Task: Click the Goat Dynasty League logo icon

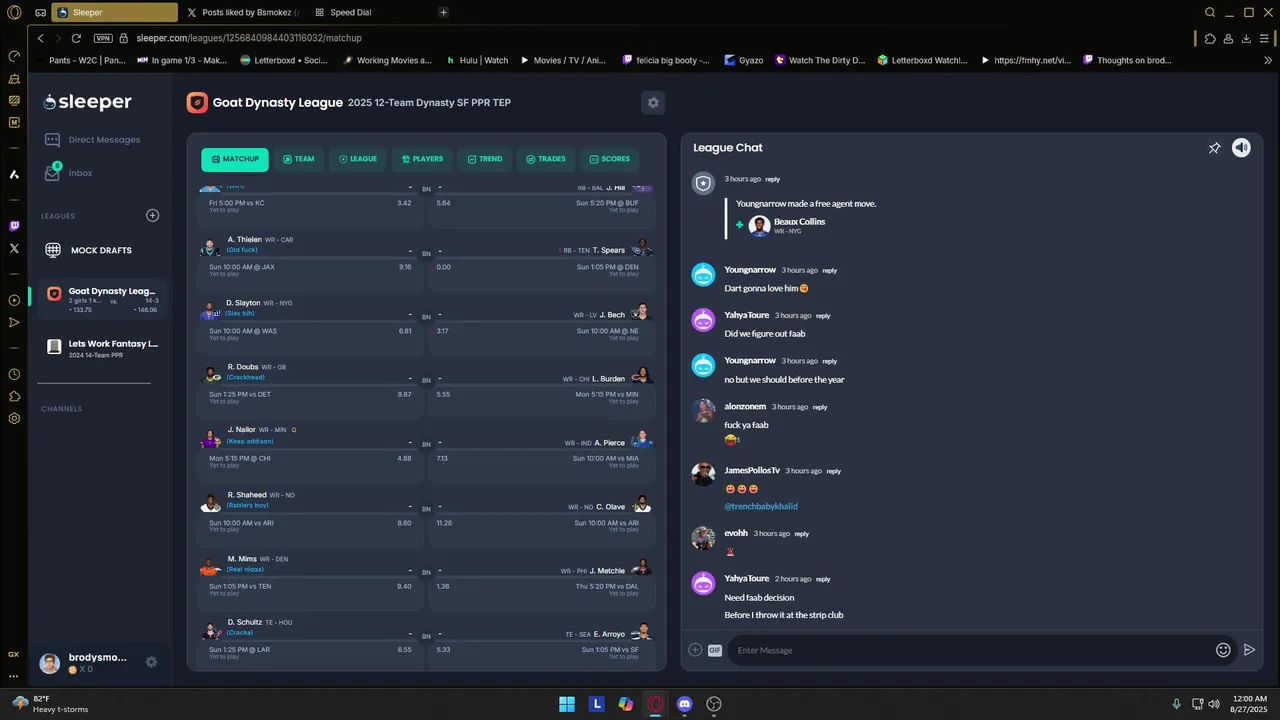Action: click(x=197, y=102)
